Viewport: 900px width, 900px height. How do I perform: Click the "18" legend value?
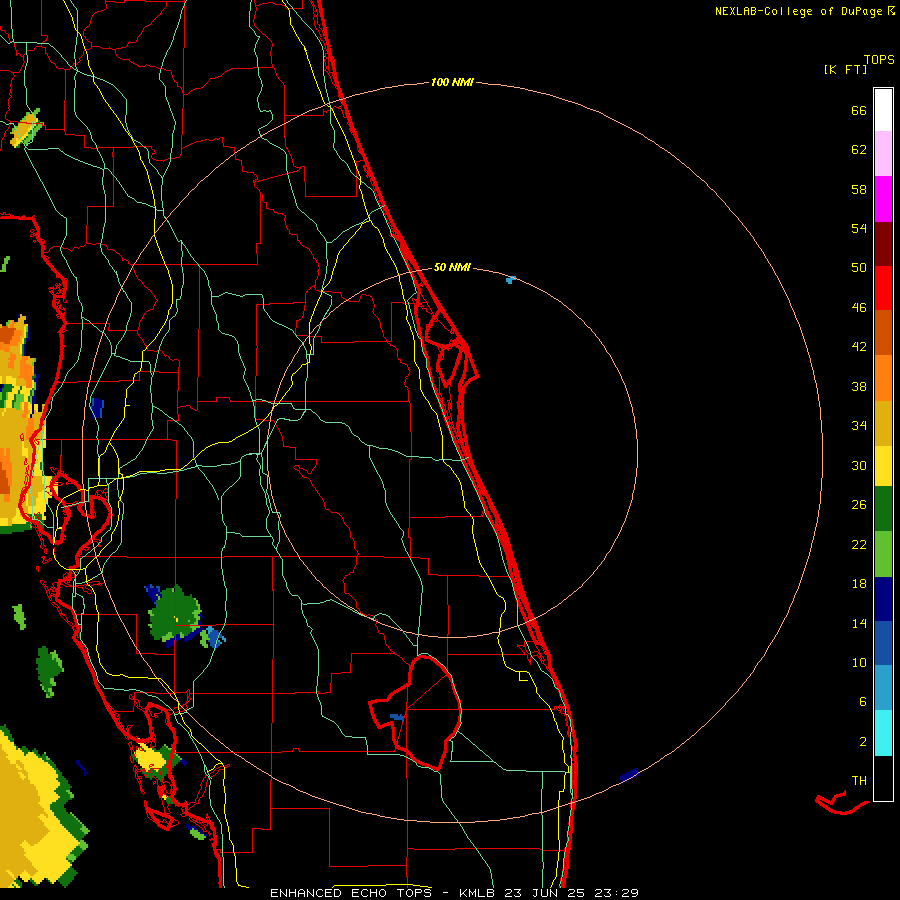[x=859, y=584]
